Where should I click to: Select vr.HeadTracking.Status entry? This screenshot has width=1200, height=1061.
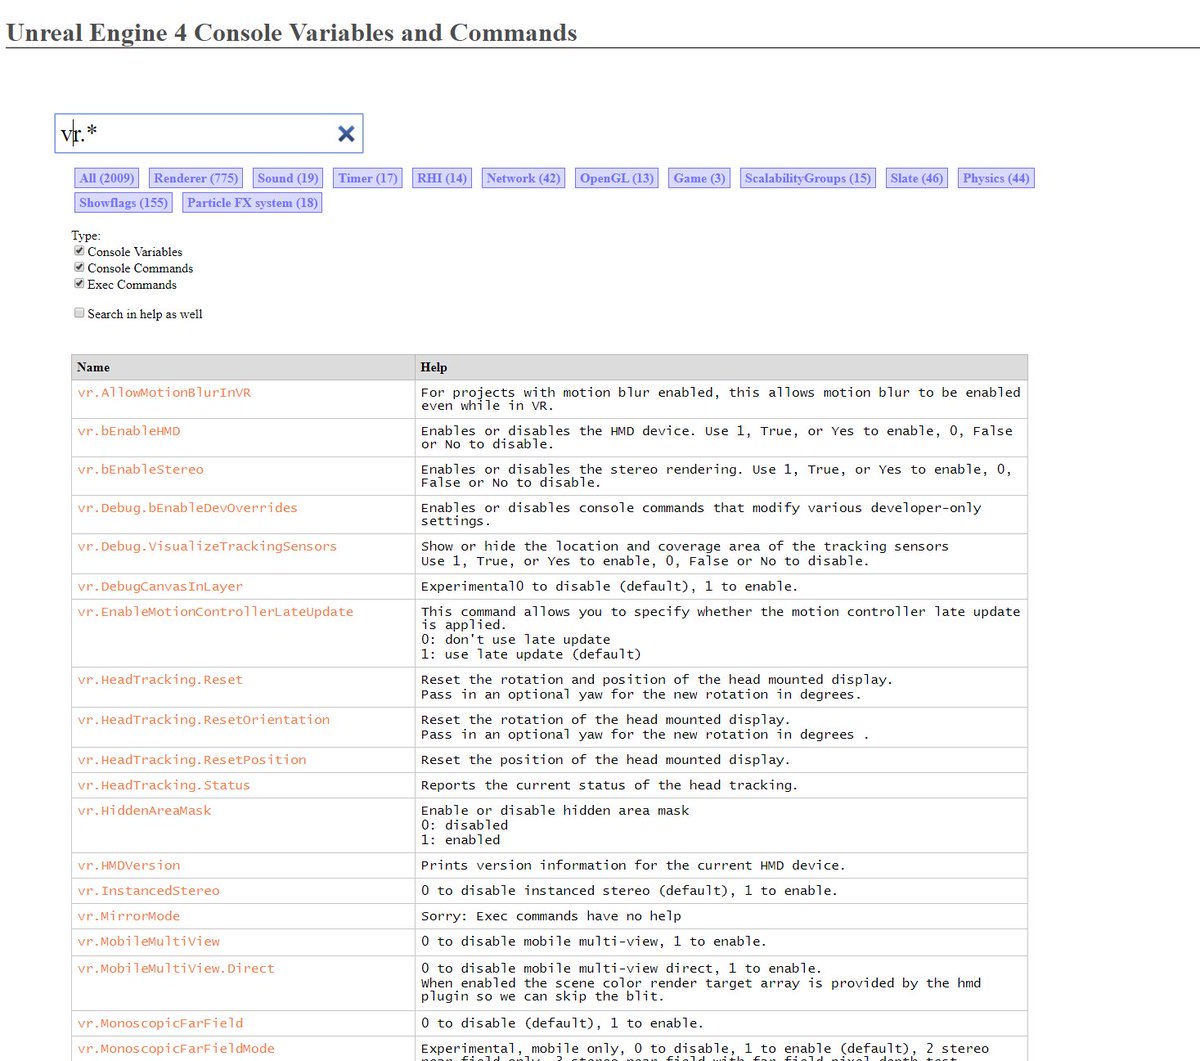point(164,785)
